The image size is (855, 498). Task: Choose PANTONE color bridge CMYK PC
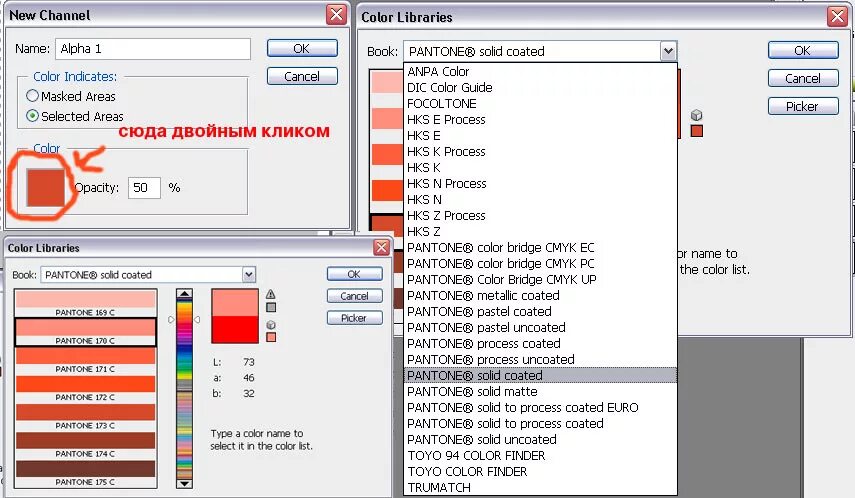click(540, 263)
